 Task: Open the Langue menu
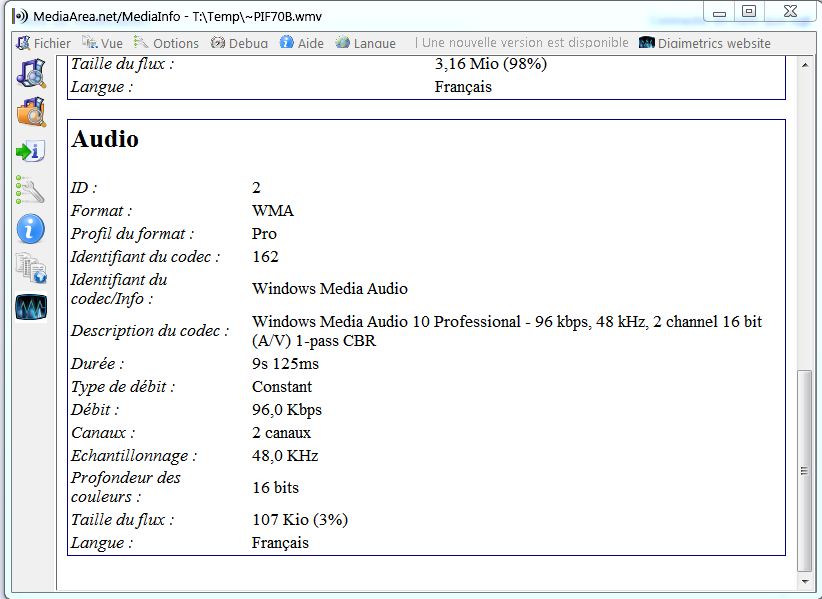366,43
